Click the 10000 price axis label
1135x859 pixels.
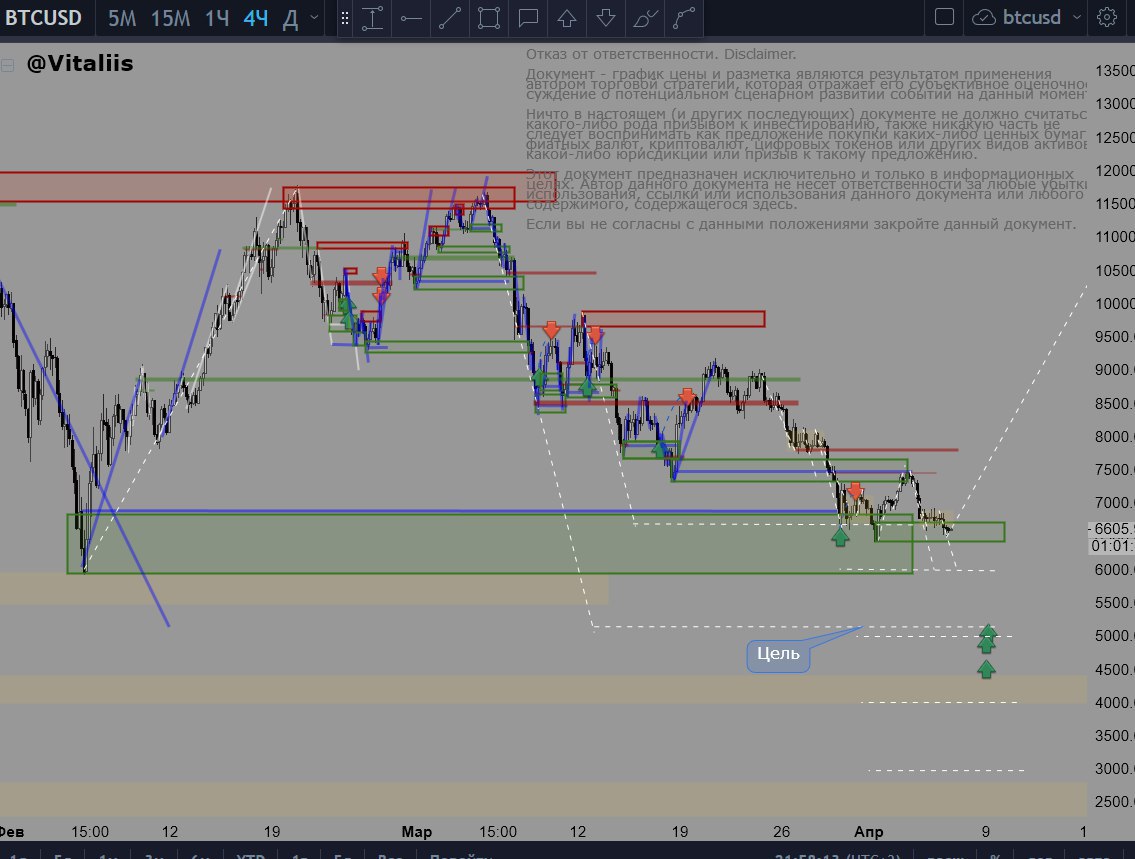(x=1115, y=304)
